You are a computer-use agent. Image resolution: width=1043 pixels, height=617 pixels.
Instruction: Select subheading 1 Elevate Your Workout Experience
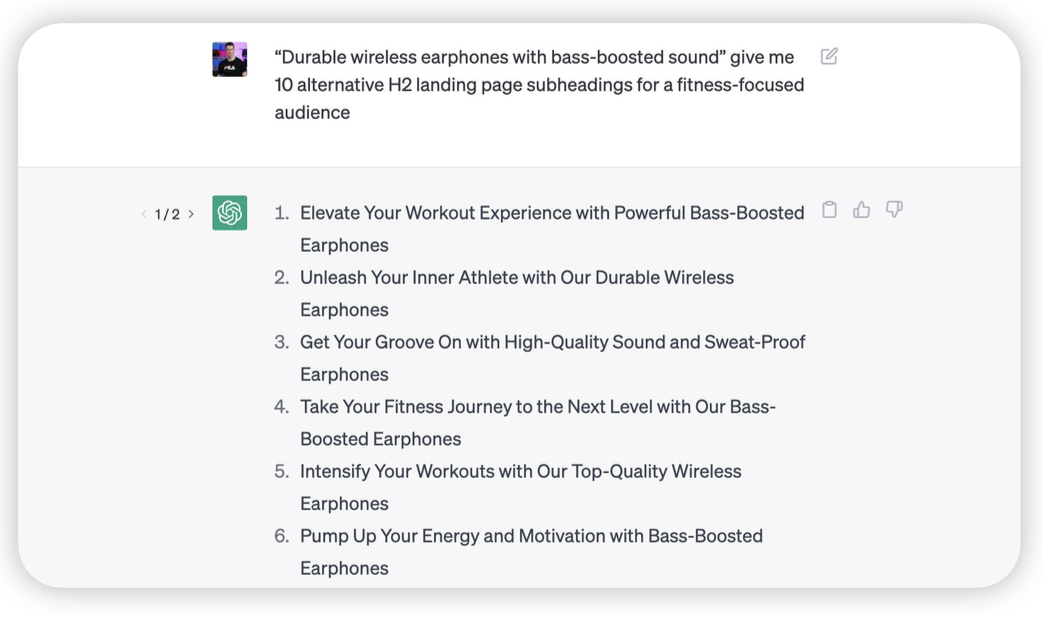pos(552,229)
